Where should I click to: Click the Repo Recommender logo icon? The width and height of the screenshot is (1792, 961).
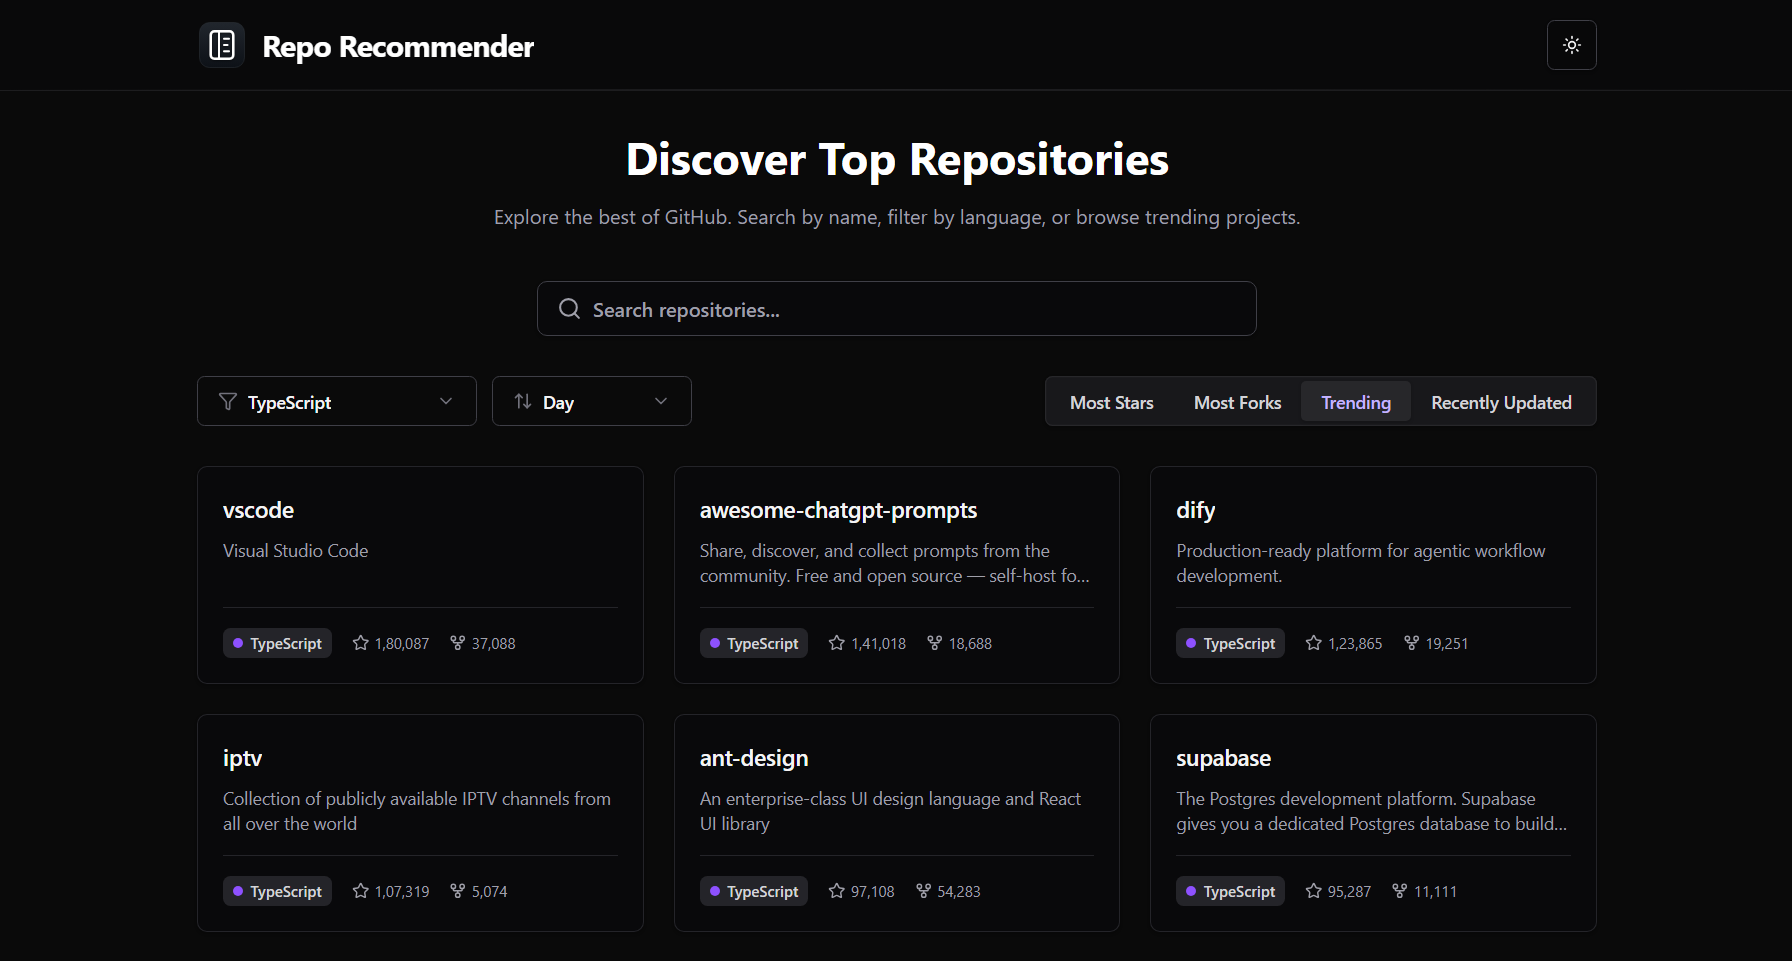tap(221, 45)
